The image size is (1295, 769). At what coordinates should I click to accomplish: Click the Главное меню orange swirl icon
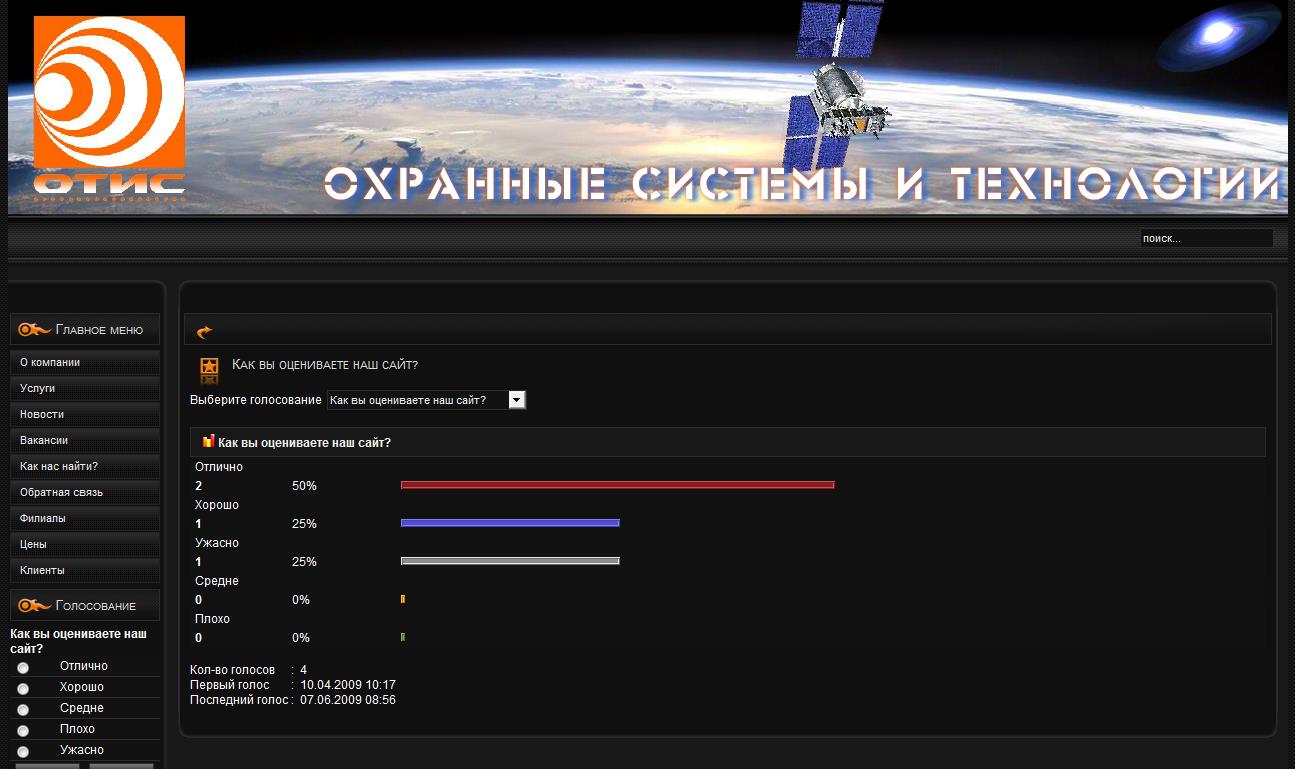[x=34, y=330]
